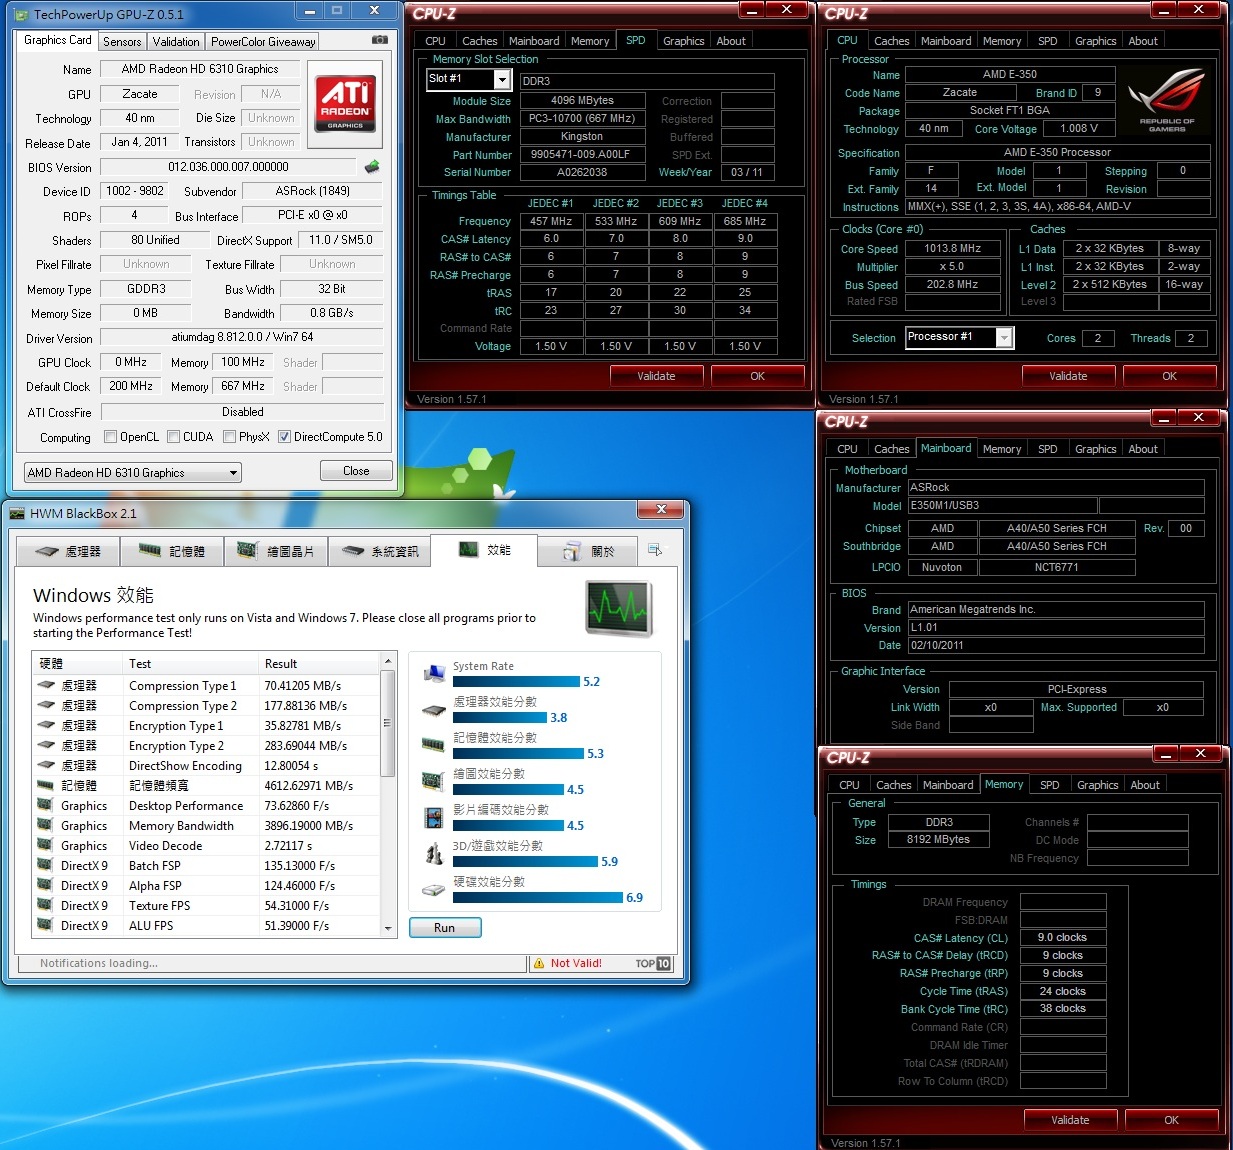
Task: Open Graphics tab in CPU-Z Mainboard window
Action: click(x=1095, y=449)
